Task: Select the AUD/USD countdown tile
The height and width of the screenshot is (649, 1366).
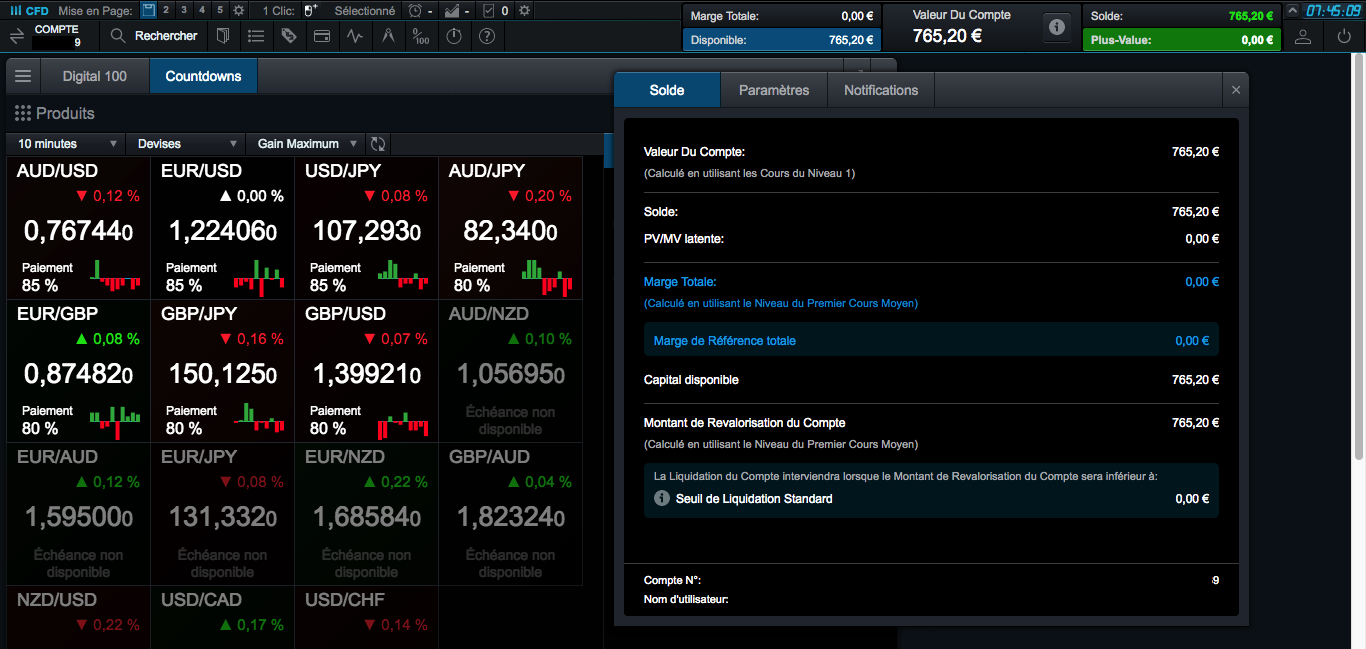Action: tap(79, 228)
